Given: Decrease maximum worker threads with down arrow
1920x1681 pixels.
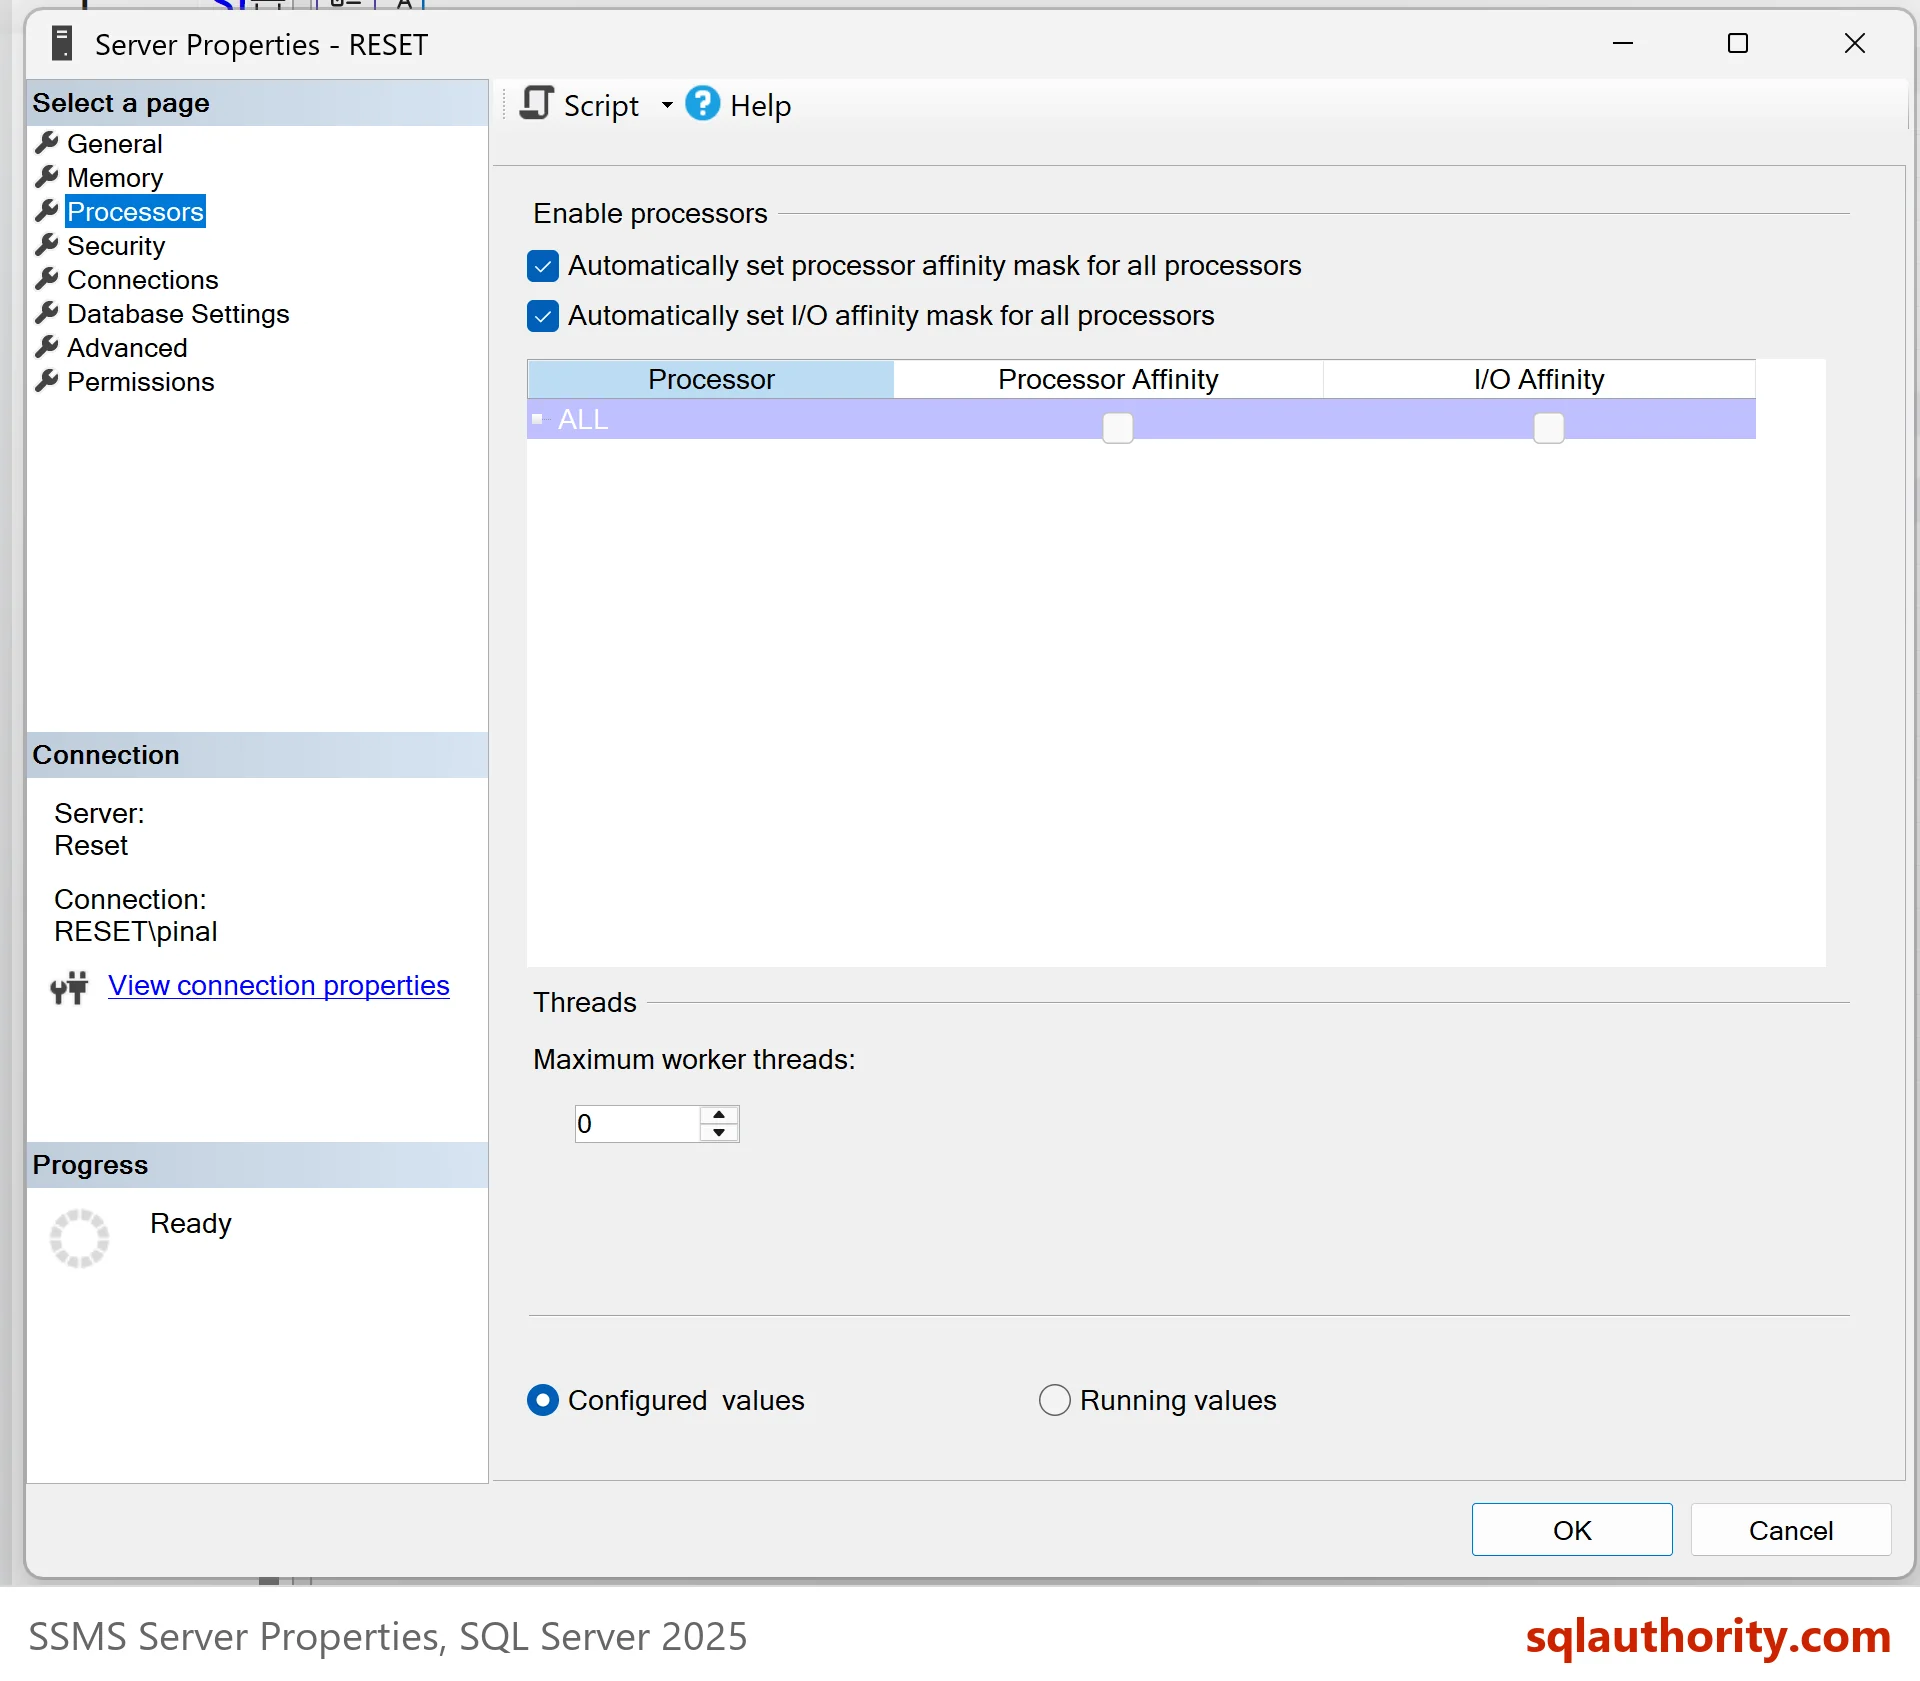Looking at the screenshot, I should coord(719,1132).
